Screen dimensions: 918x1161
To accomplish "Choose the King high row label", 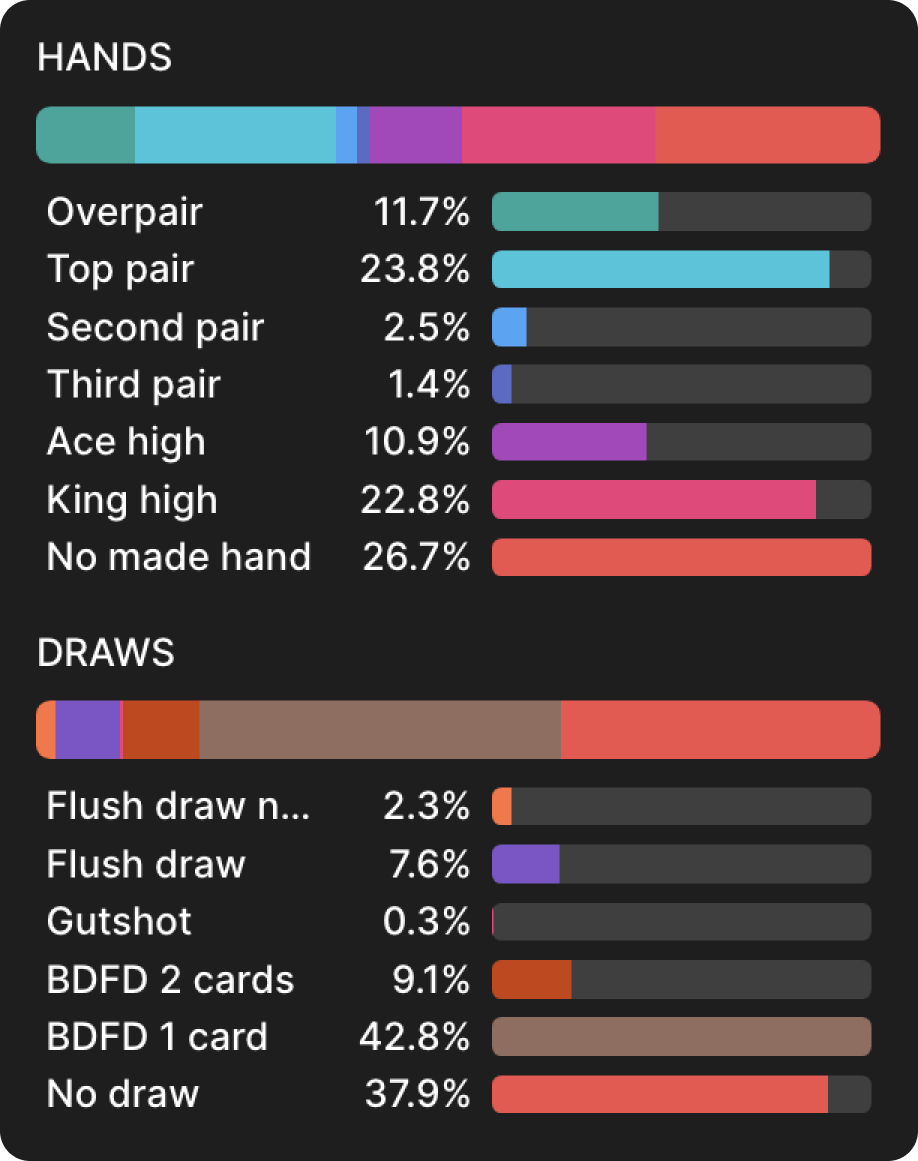I will 131,500.
